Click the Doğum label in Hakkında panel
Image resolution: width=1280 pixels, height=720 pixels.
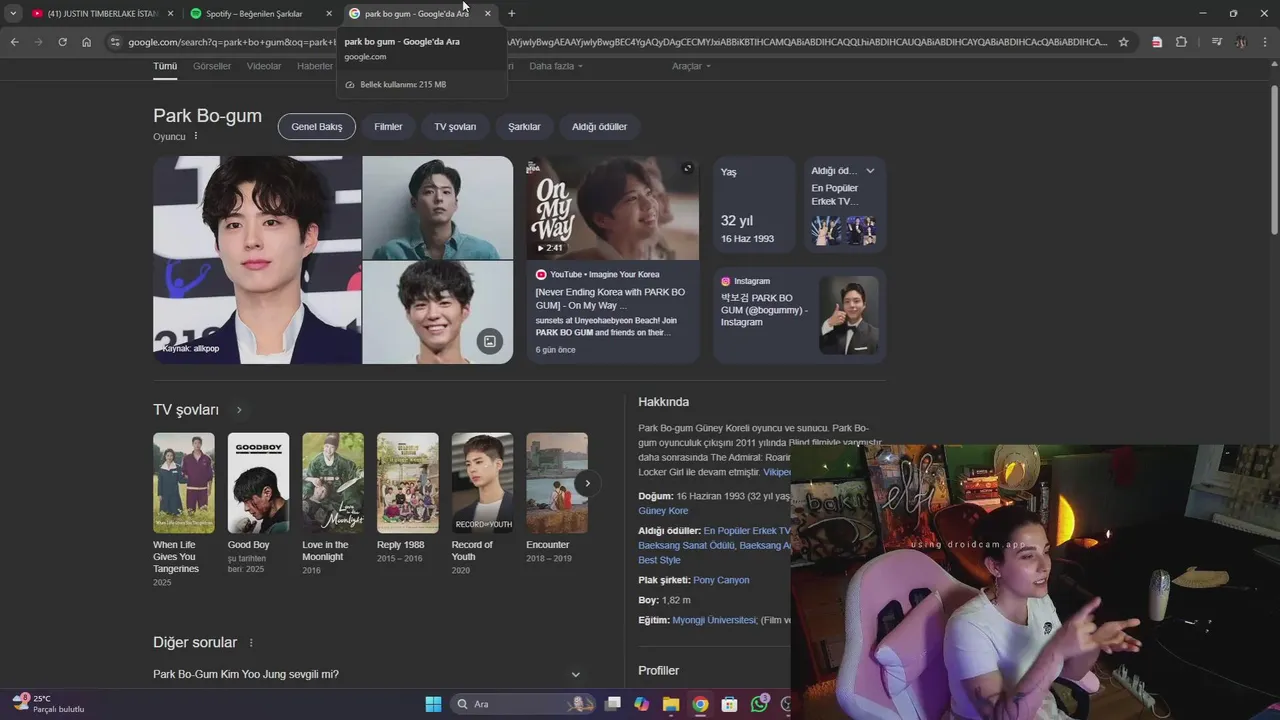coord(655,496)
